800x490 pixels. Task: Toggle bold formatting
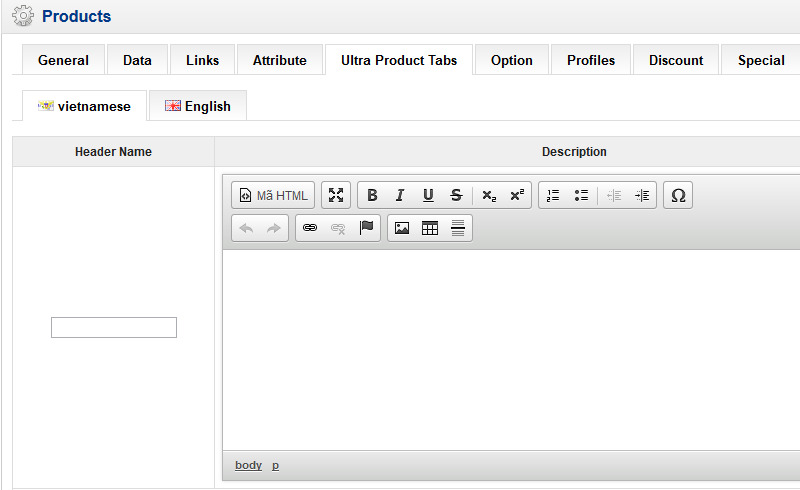pos(372,195)
